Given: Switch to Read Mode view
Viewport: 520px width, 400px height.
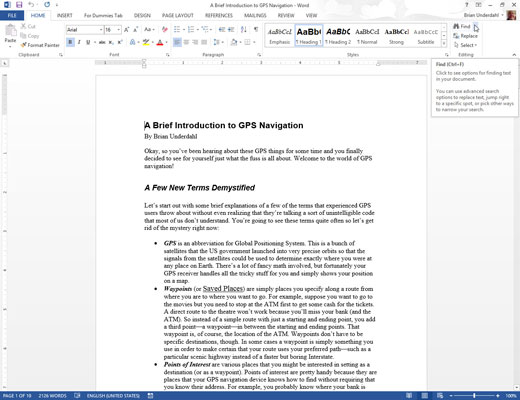Looking at the screenshot, I should pyautogui.click(x=409, y=396).
